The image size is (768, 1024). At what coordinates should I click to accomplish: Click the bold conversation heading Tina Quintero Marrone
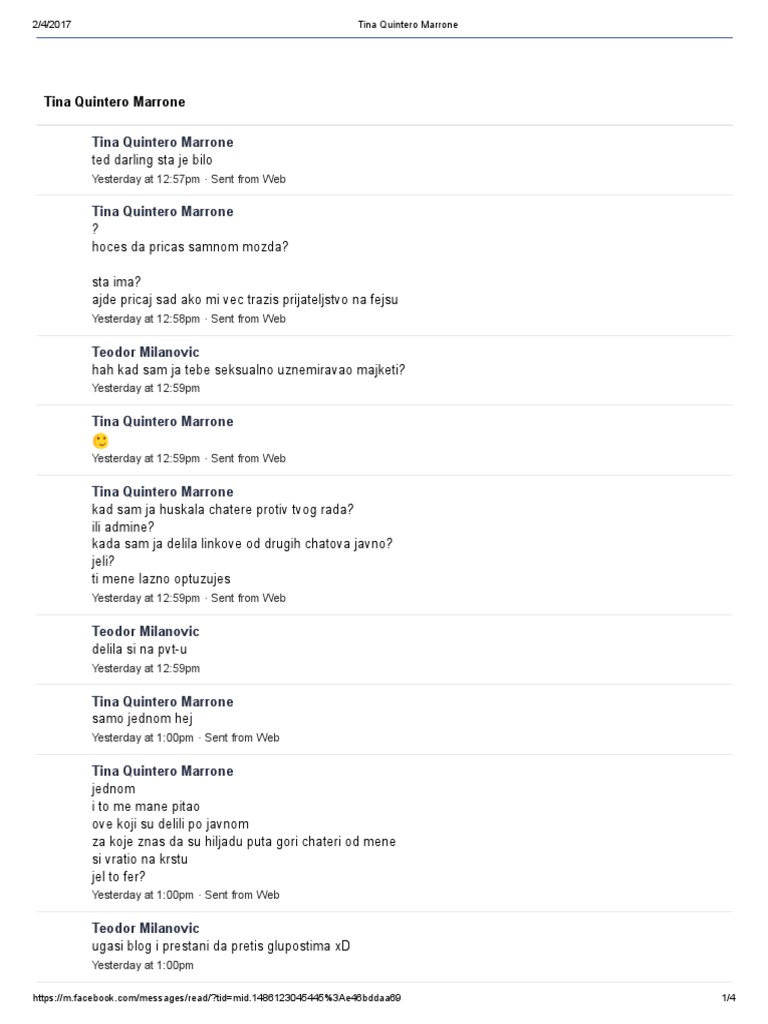[x=115, y=102]
